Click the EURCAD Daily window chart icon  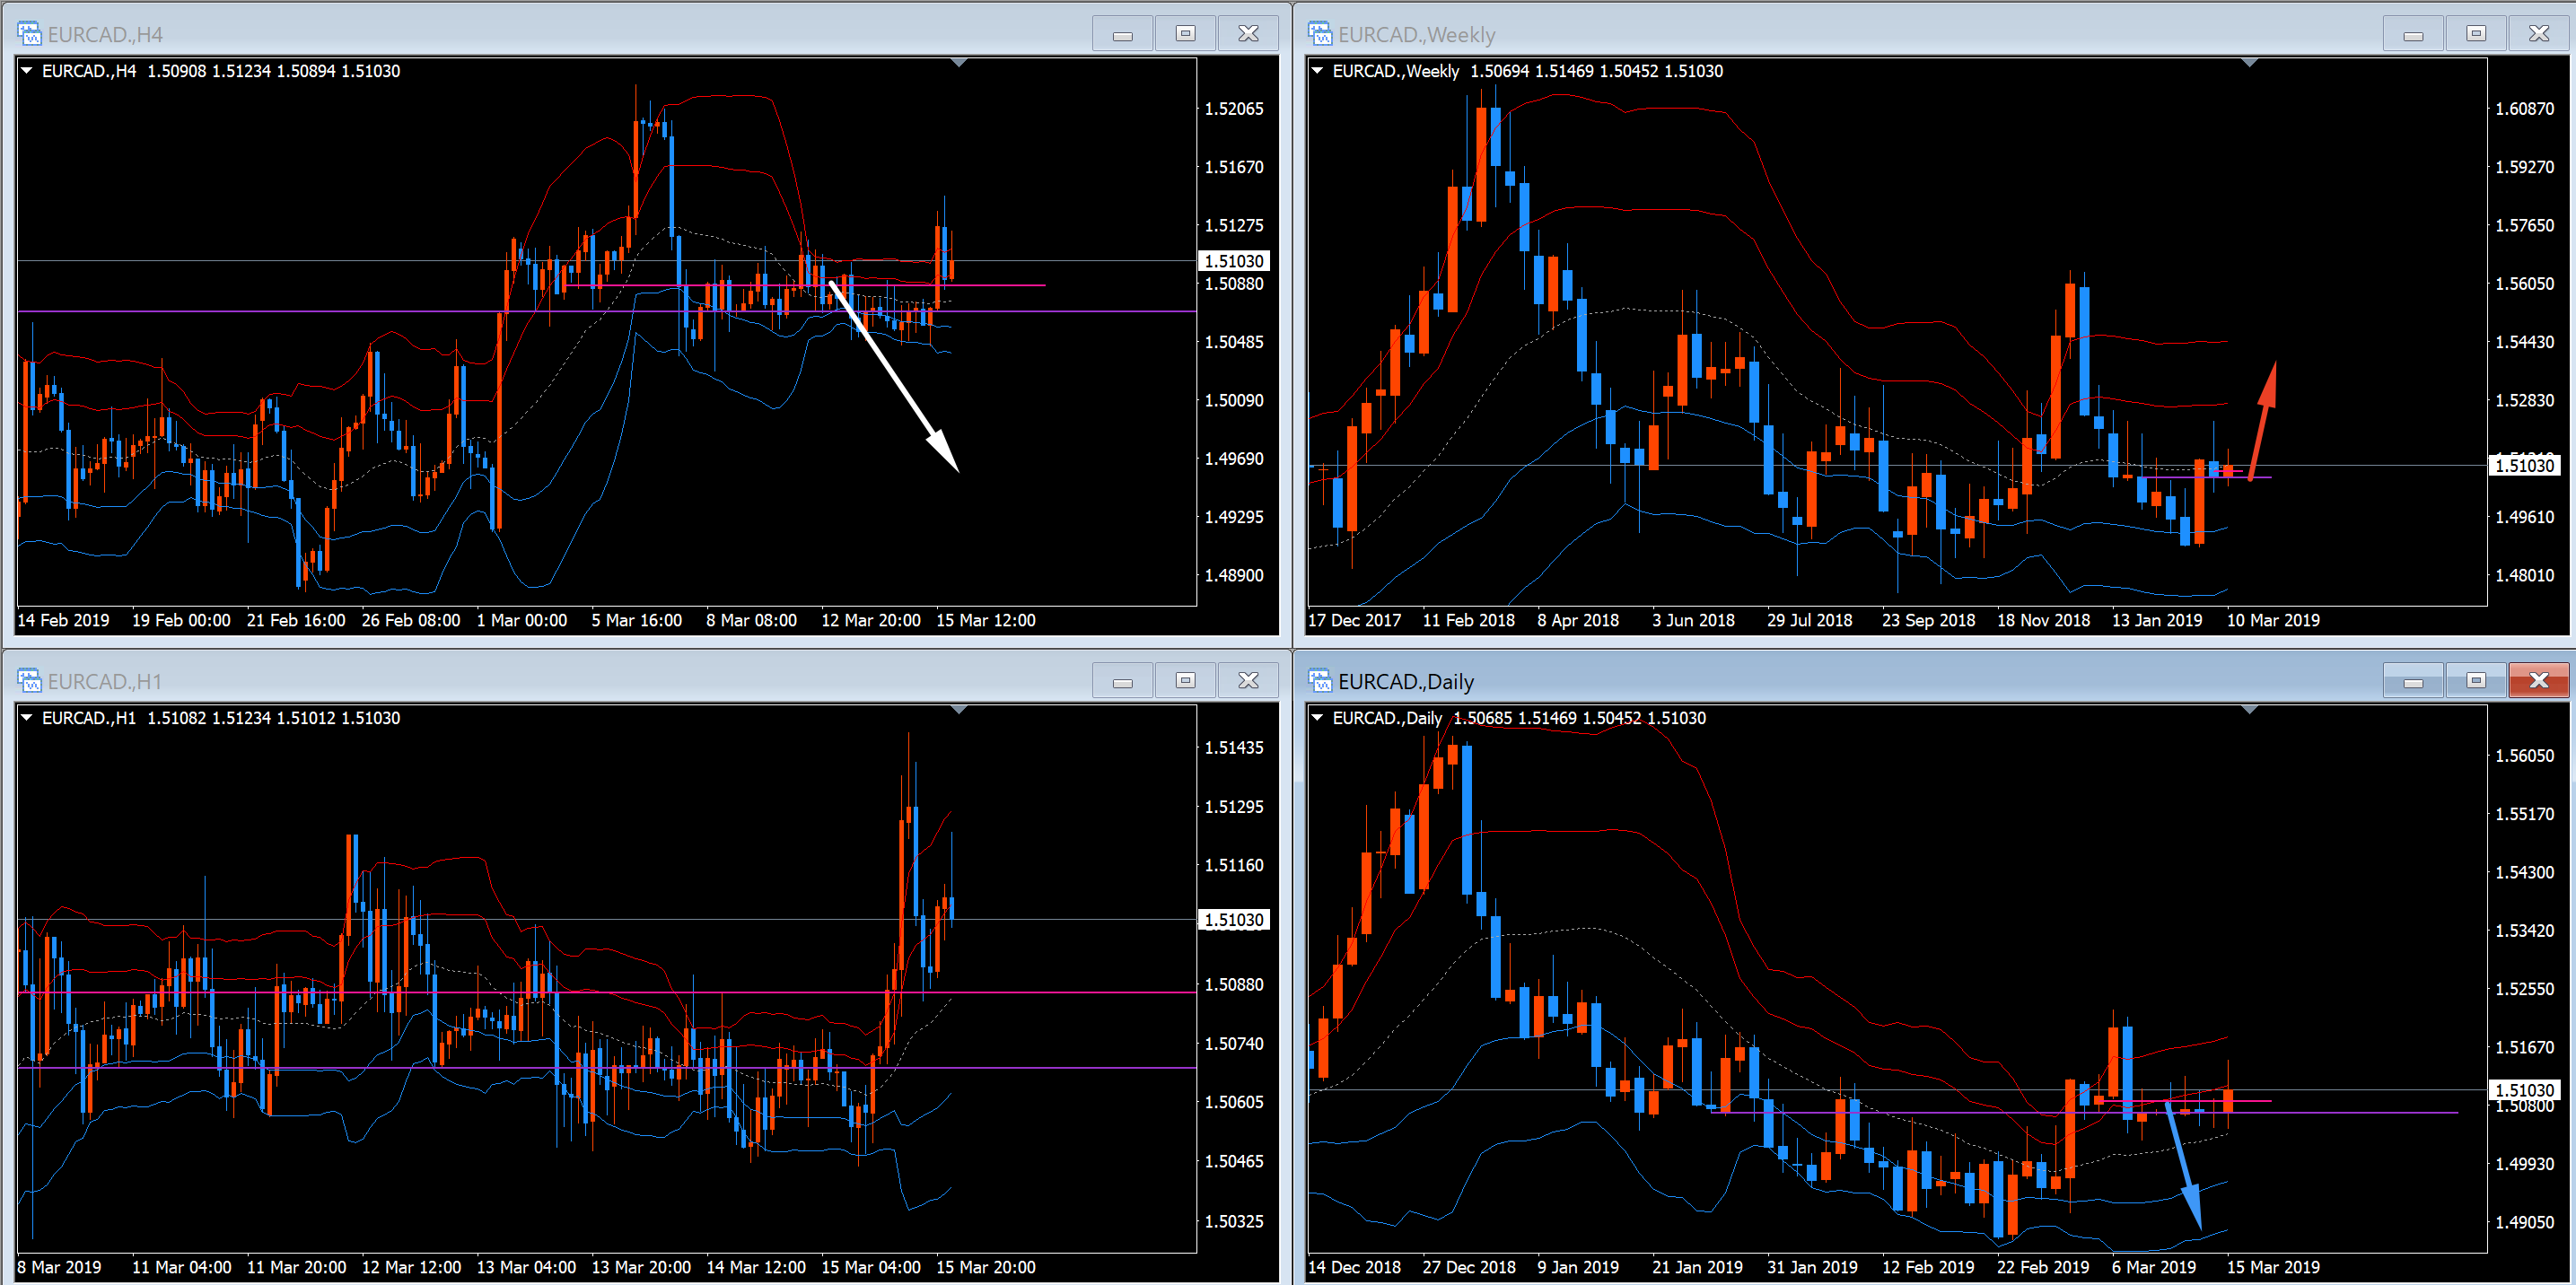pos(1320,681)
